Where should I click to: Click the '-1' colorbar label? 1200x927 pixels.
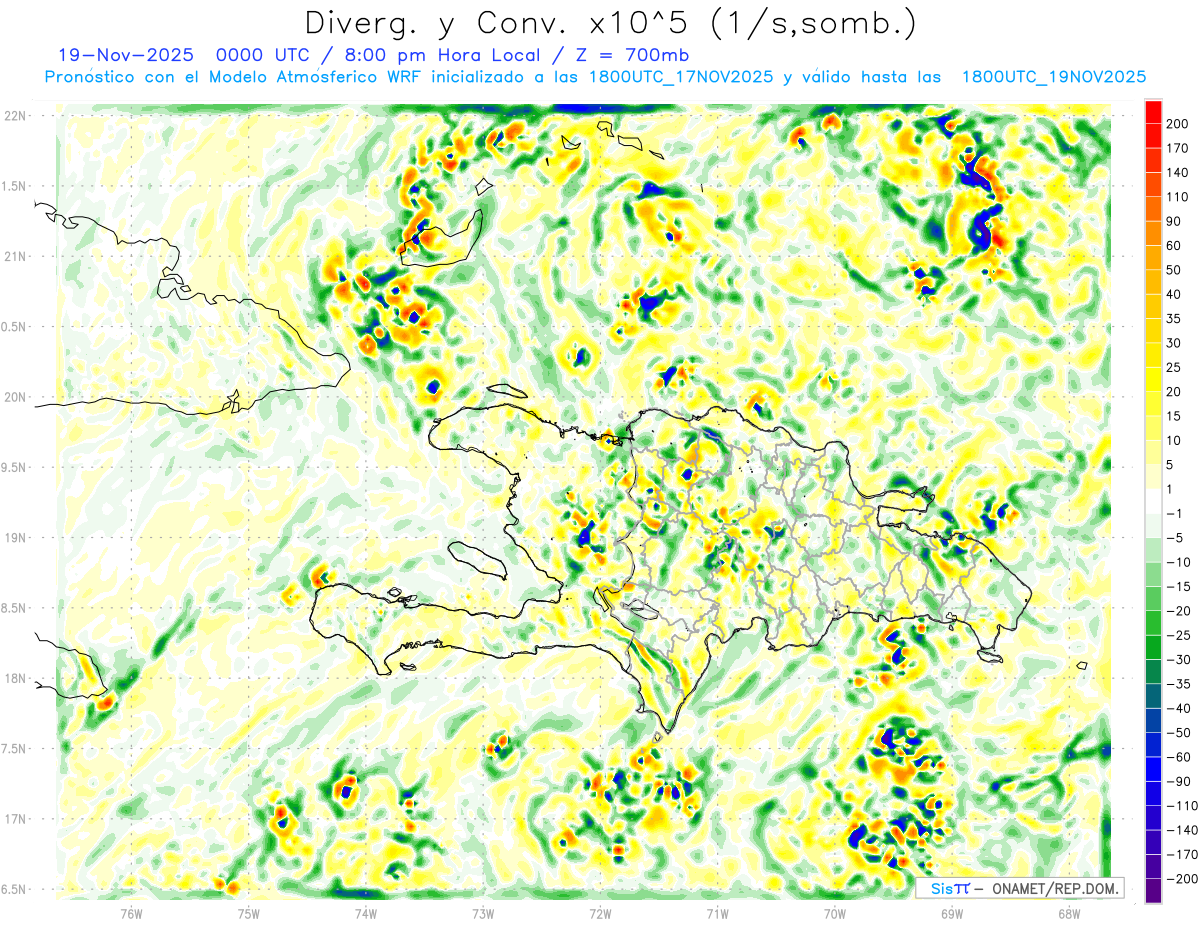coord(1176,513)
